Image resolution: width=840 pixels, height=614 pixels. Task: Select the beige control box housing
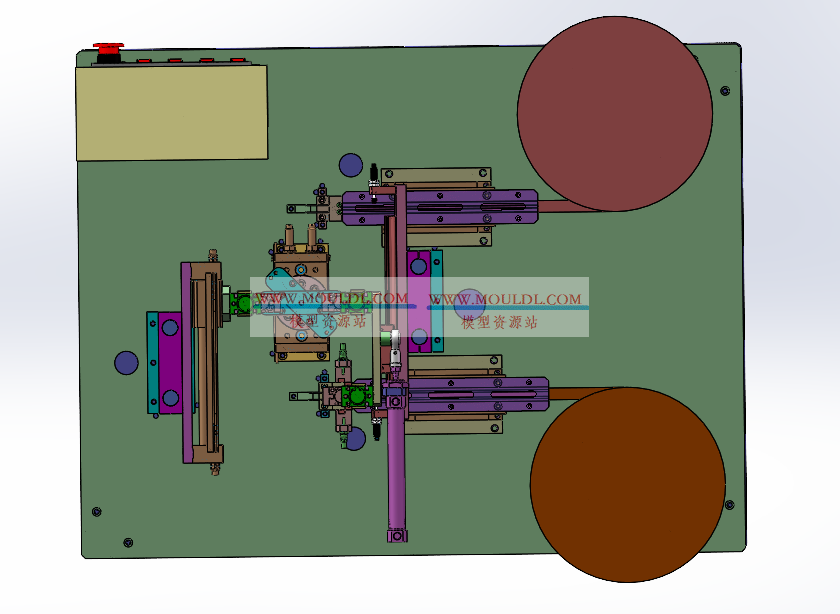[172, 112]
